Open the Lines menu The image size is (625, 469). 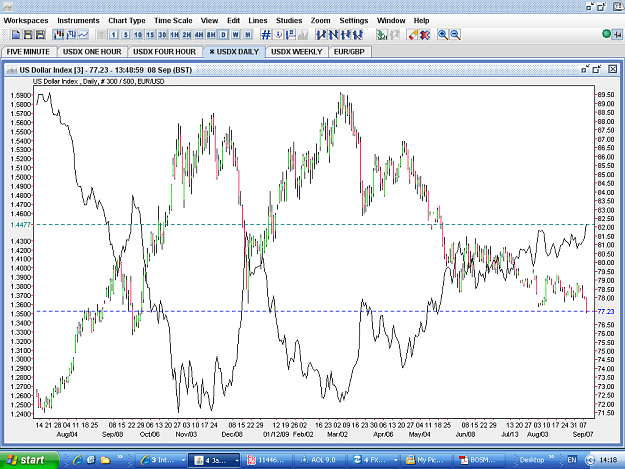[x=257, y=21]
